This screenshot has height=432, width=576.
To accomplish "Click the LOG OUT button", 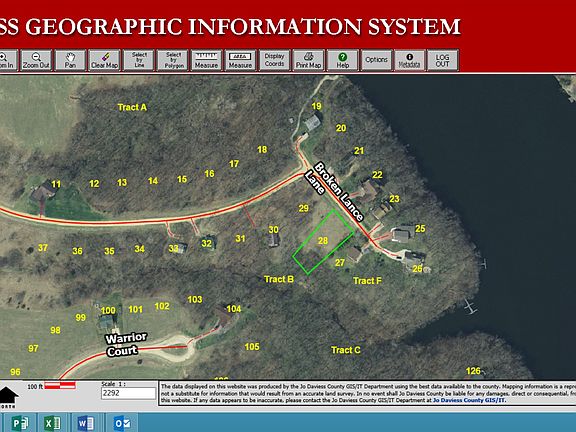I will 443,60.
